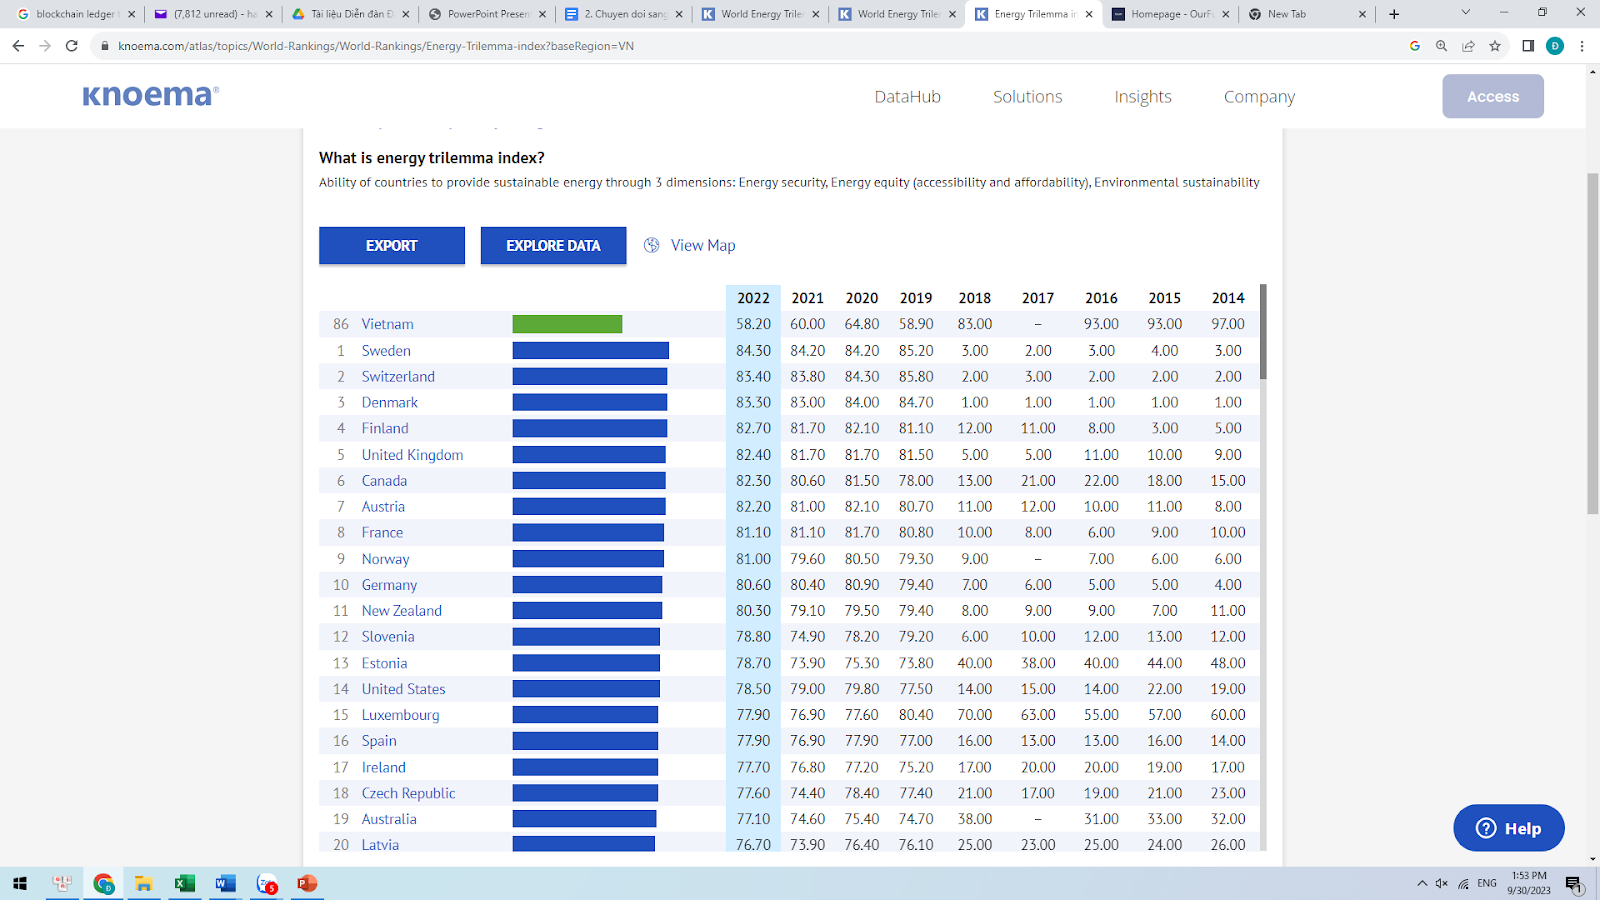Switch to the Homepage - OurFu tab

point(1169,14)
